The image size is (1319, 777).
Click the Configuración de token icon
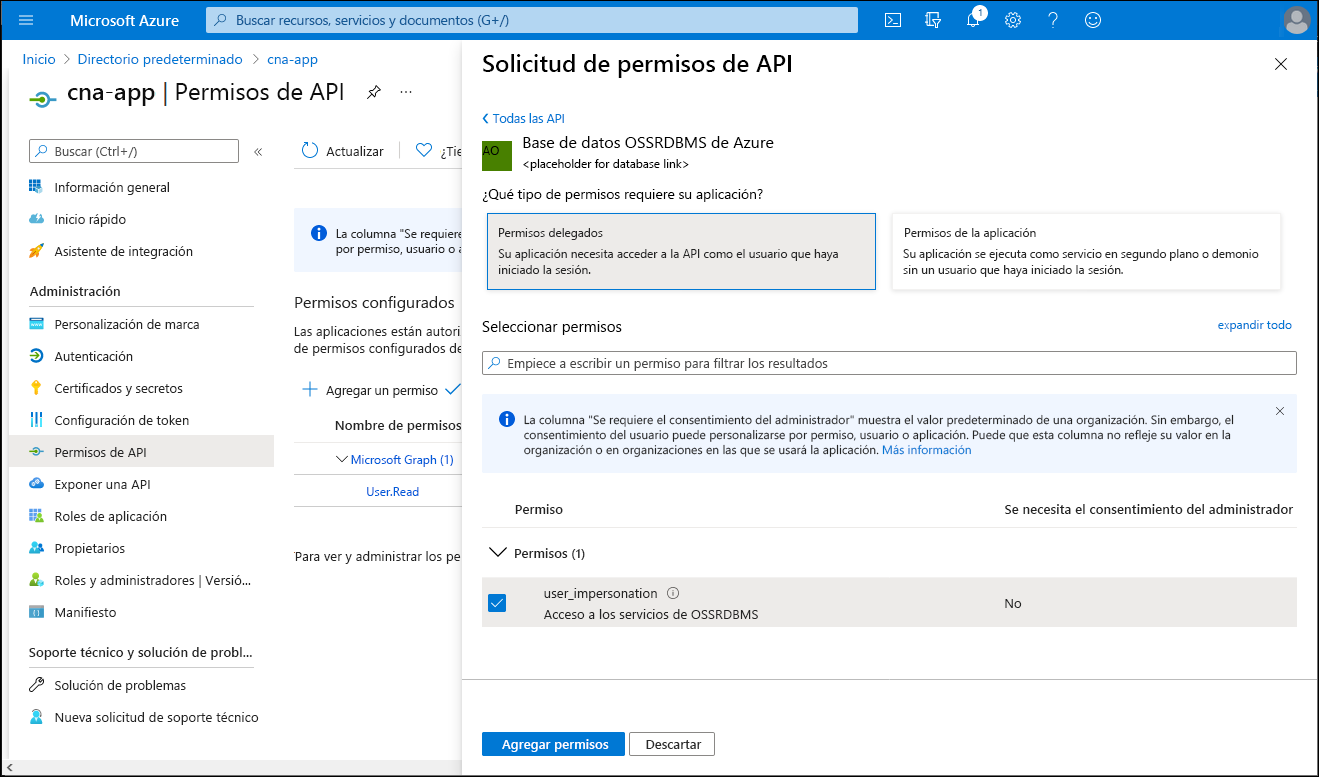36,420
